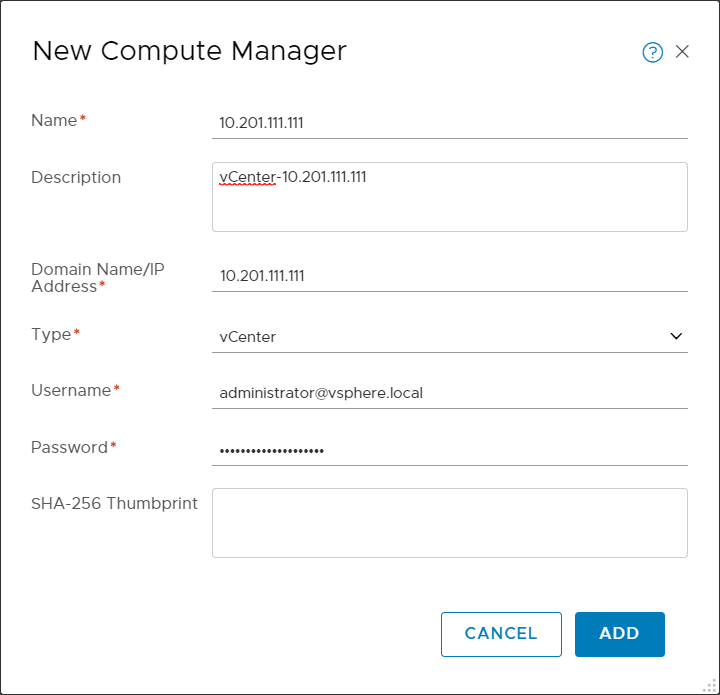This screenshot has width=720, height=695.
Task: Click the "Name" field label
Action: click(54, 120)
